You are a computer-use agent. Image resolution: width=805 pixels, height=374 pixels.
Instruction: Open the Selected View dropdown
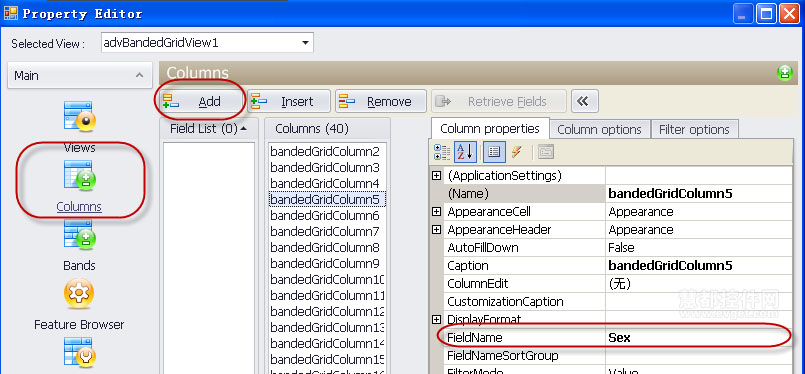coord(305,43)
